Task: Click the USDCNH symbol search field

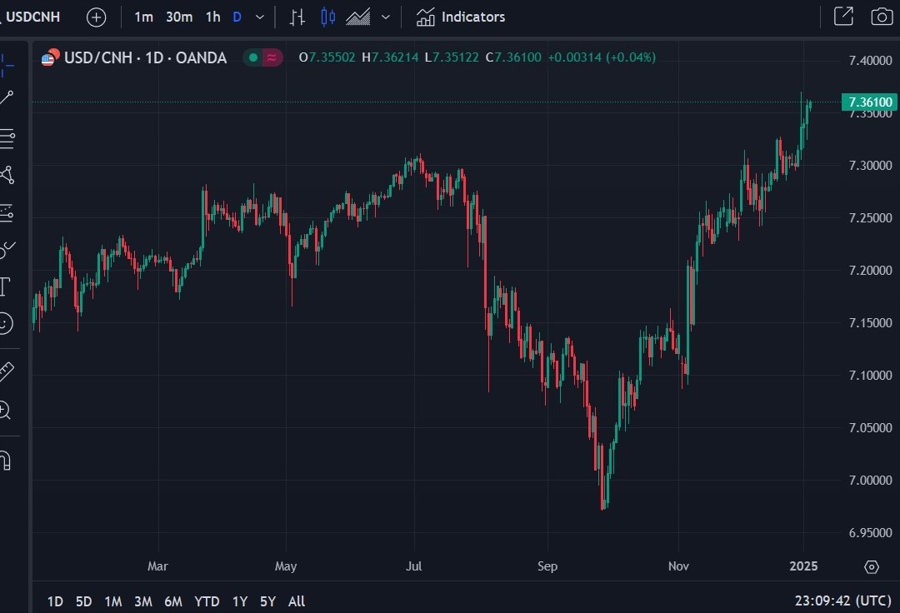Action: pos(32,17)
